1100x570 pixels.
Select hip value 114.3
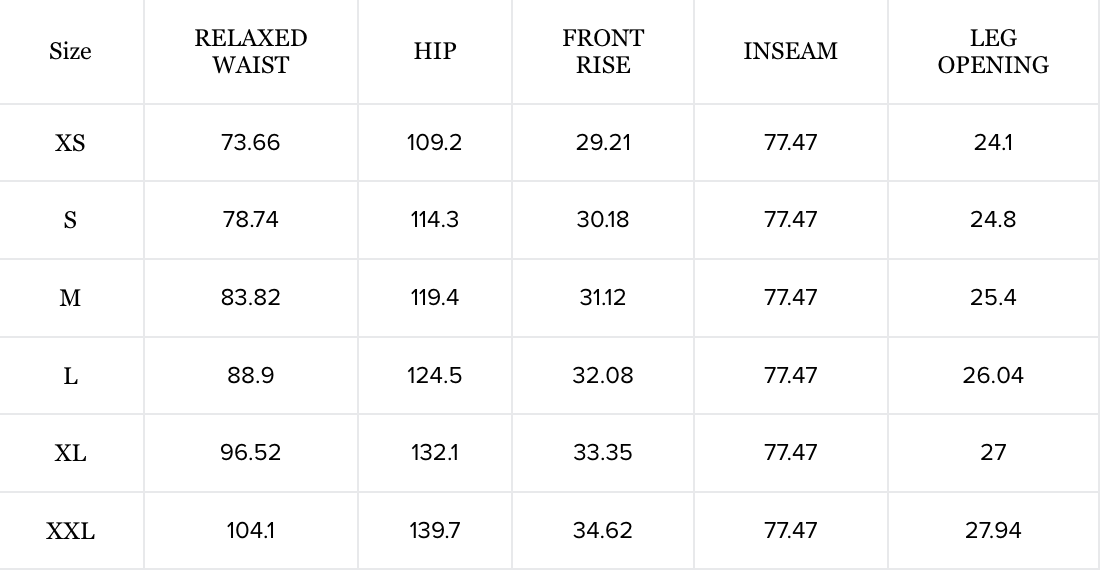pos(435,220)
